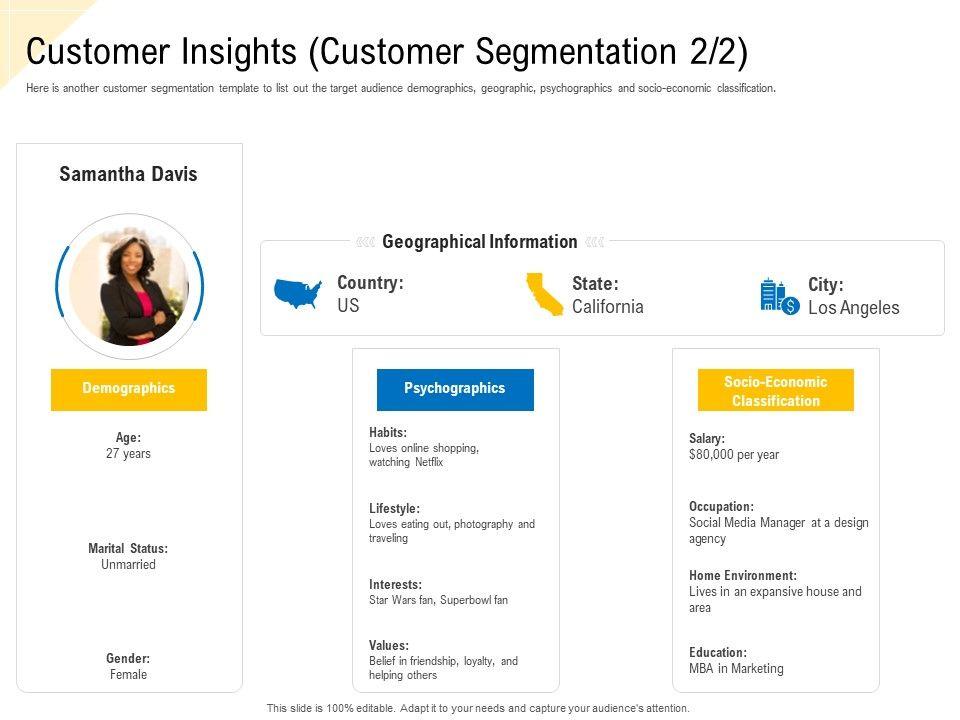Click the city buildings dollar icon

[779, 297]
